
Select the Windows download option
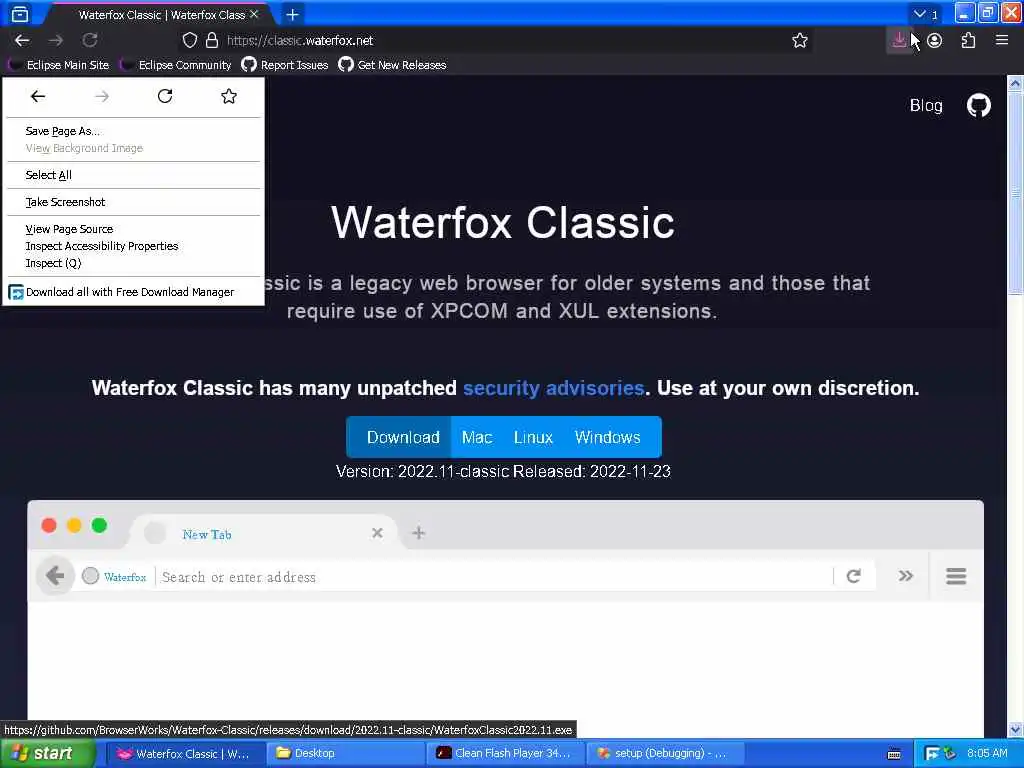click(x=607, y=437)
